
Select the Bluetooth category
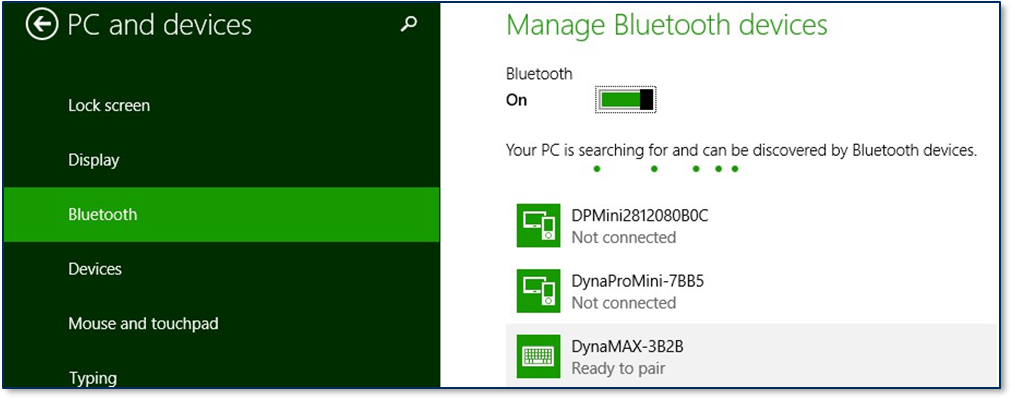point(221,214)
